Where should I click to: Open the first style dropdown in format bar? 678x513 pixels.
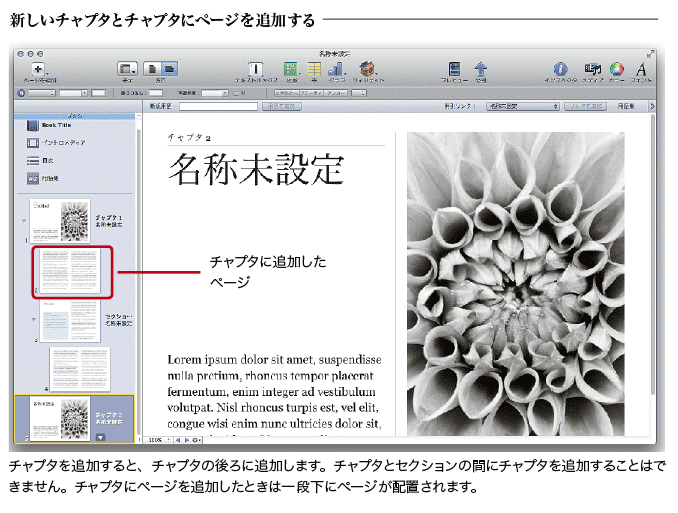[42, 93]
